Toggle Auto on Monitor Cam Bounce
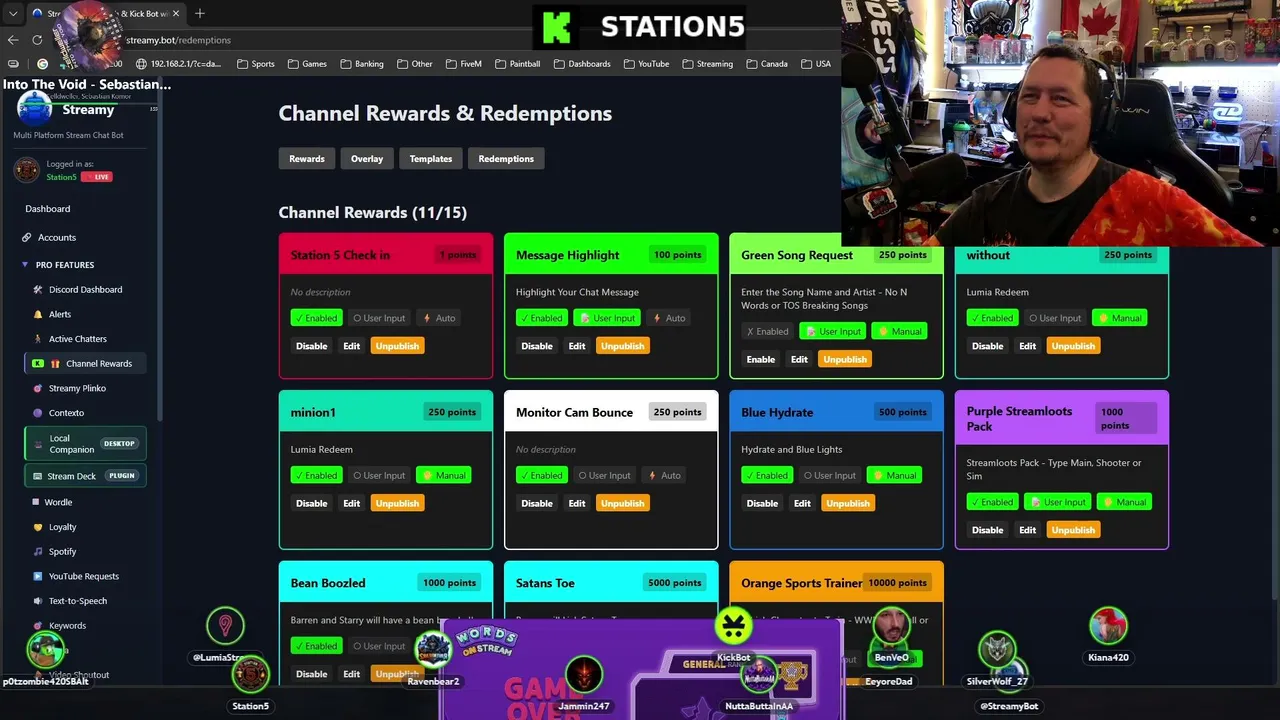1280x720 pixels. tap(664, 475)
